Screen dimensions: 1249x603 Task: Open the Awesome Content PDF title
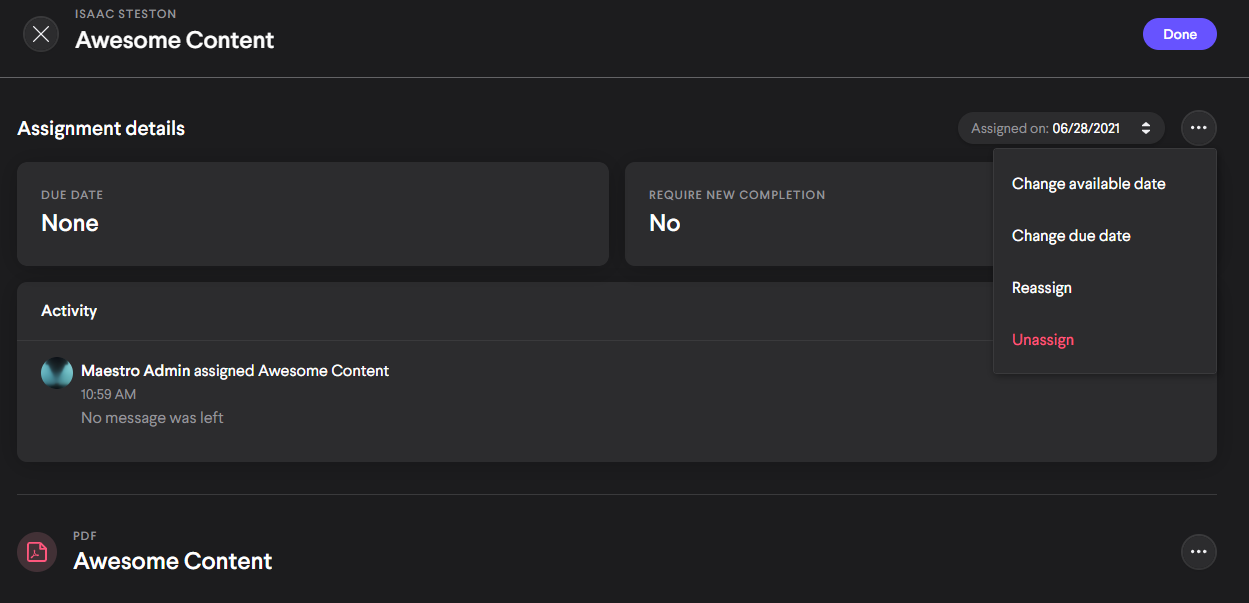173,561
